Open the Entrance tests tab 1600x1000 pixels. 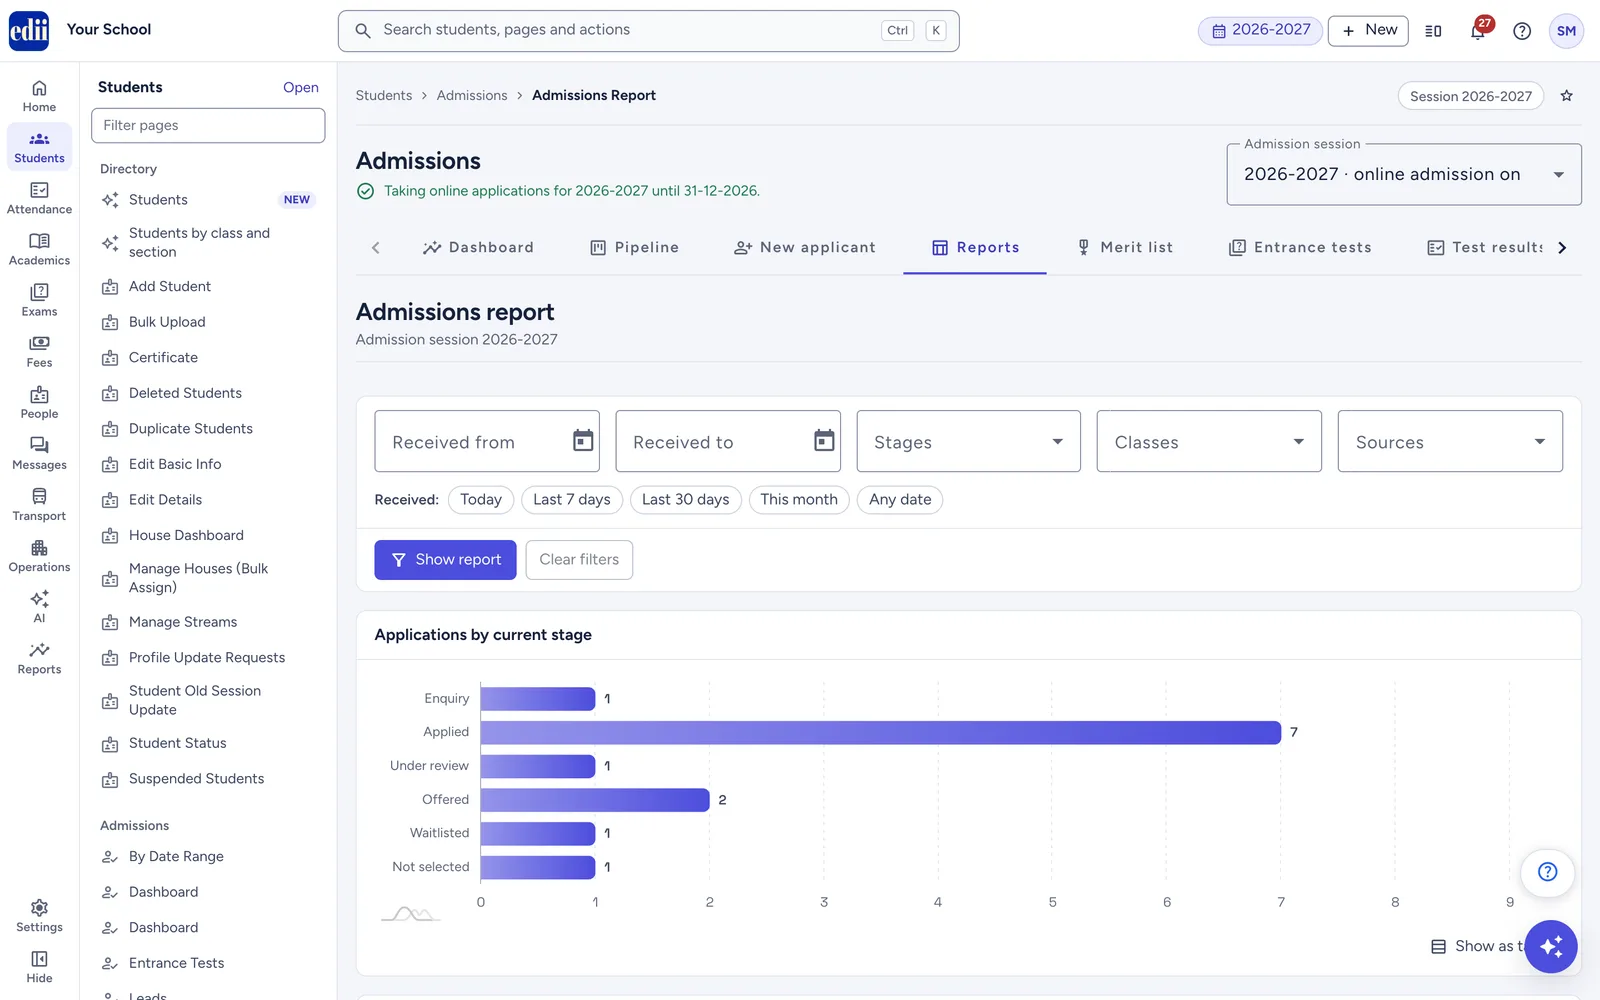click(x=1300, y=247)
